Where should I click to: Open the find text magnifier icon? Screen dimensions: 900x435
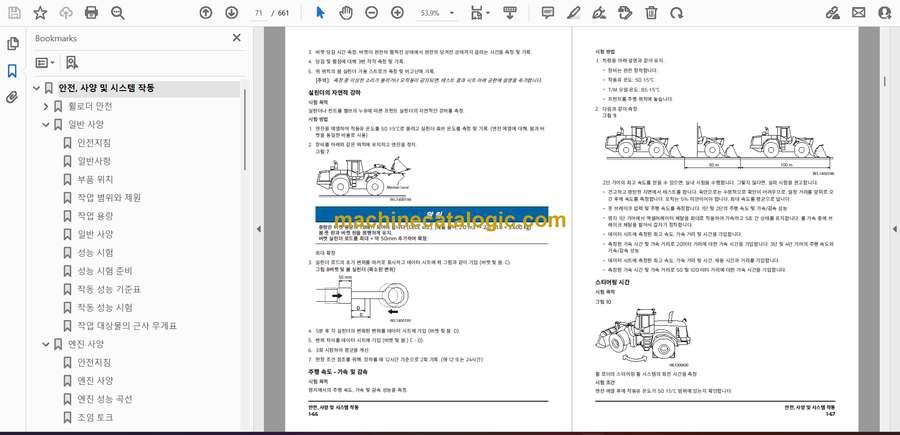[x=118, y=13]
